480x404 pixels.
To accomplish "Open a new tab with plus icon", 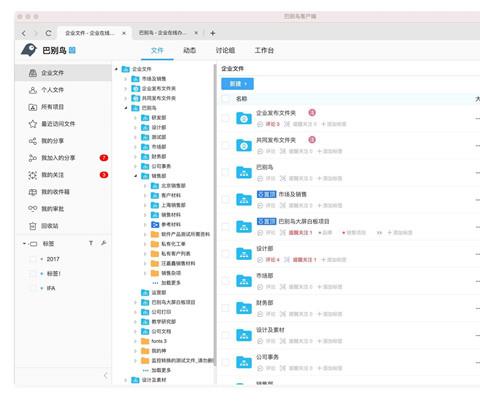I will click(213, 33).
